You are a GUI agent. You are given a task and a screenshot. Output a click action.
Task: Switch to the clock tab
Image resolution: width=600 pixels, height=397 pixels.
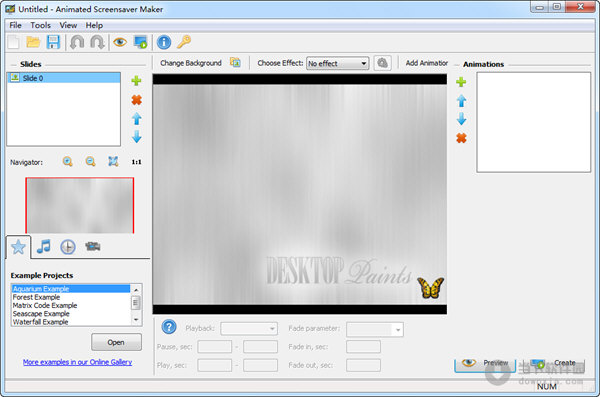68,247
